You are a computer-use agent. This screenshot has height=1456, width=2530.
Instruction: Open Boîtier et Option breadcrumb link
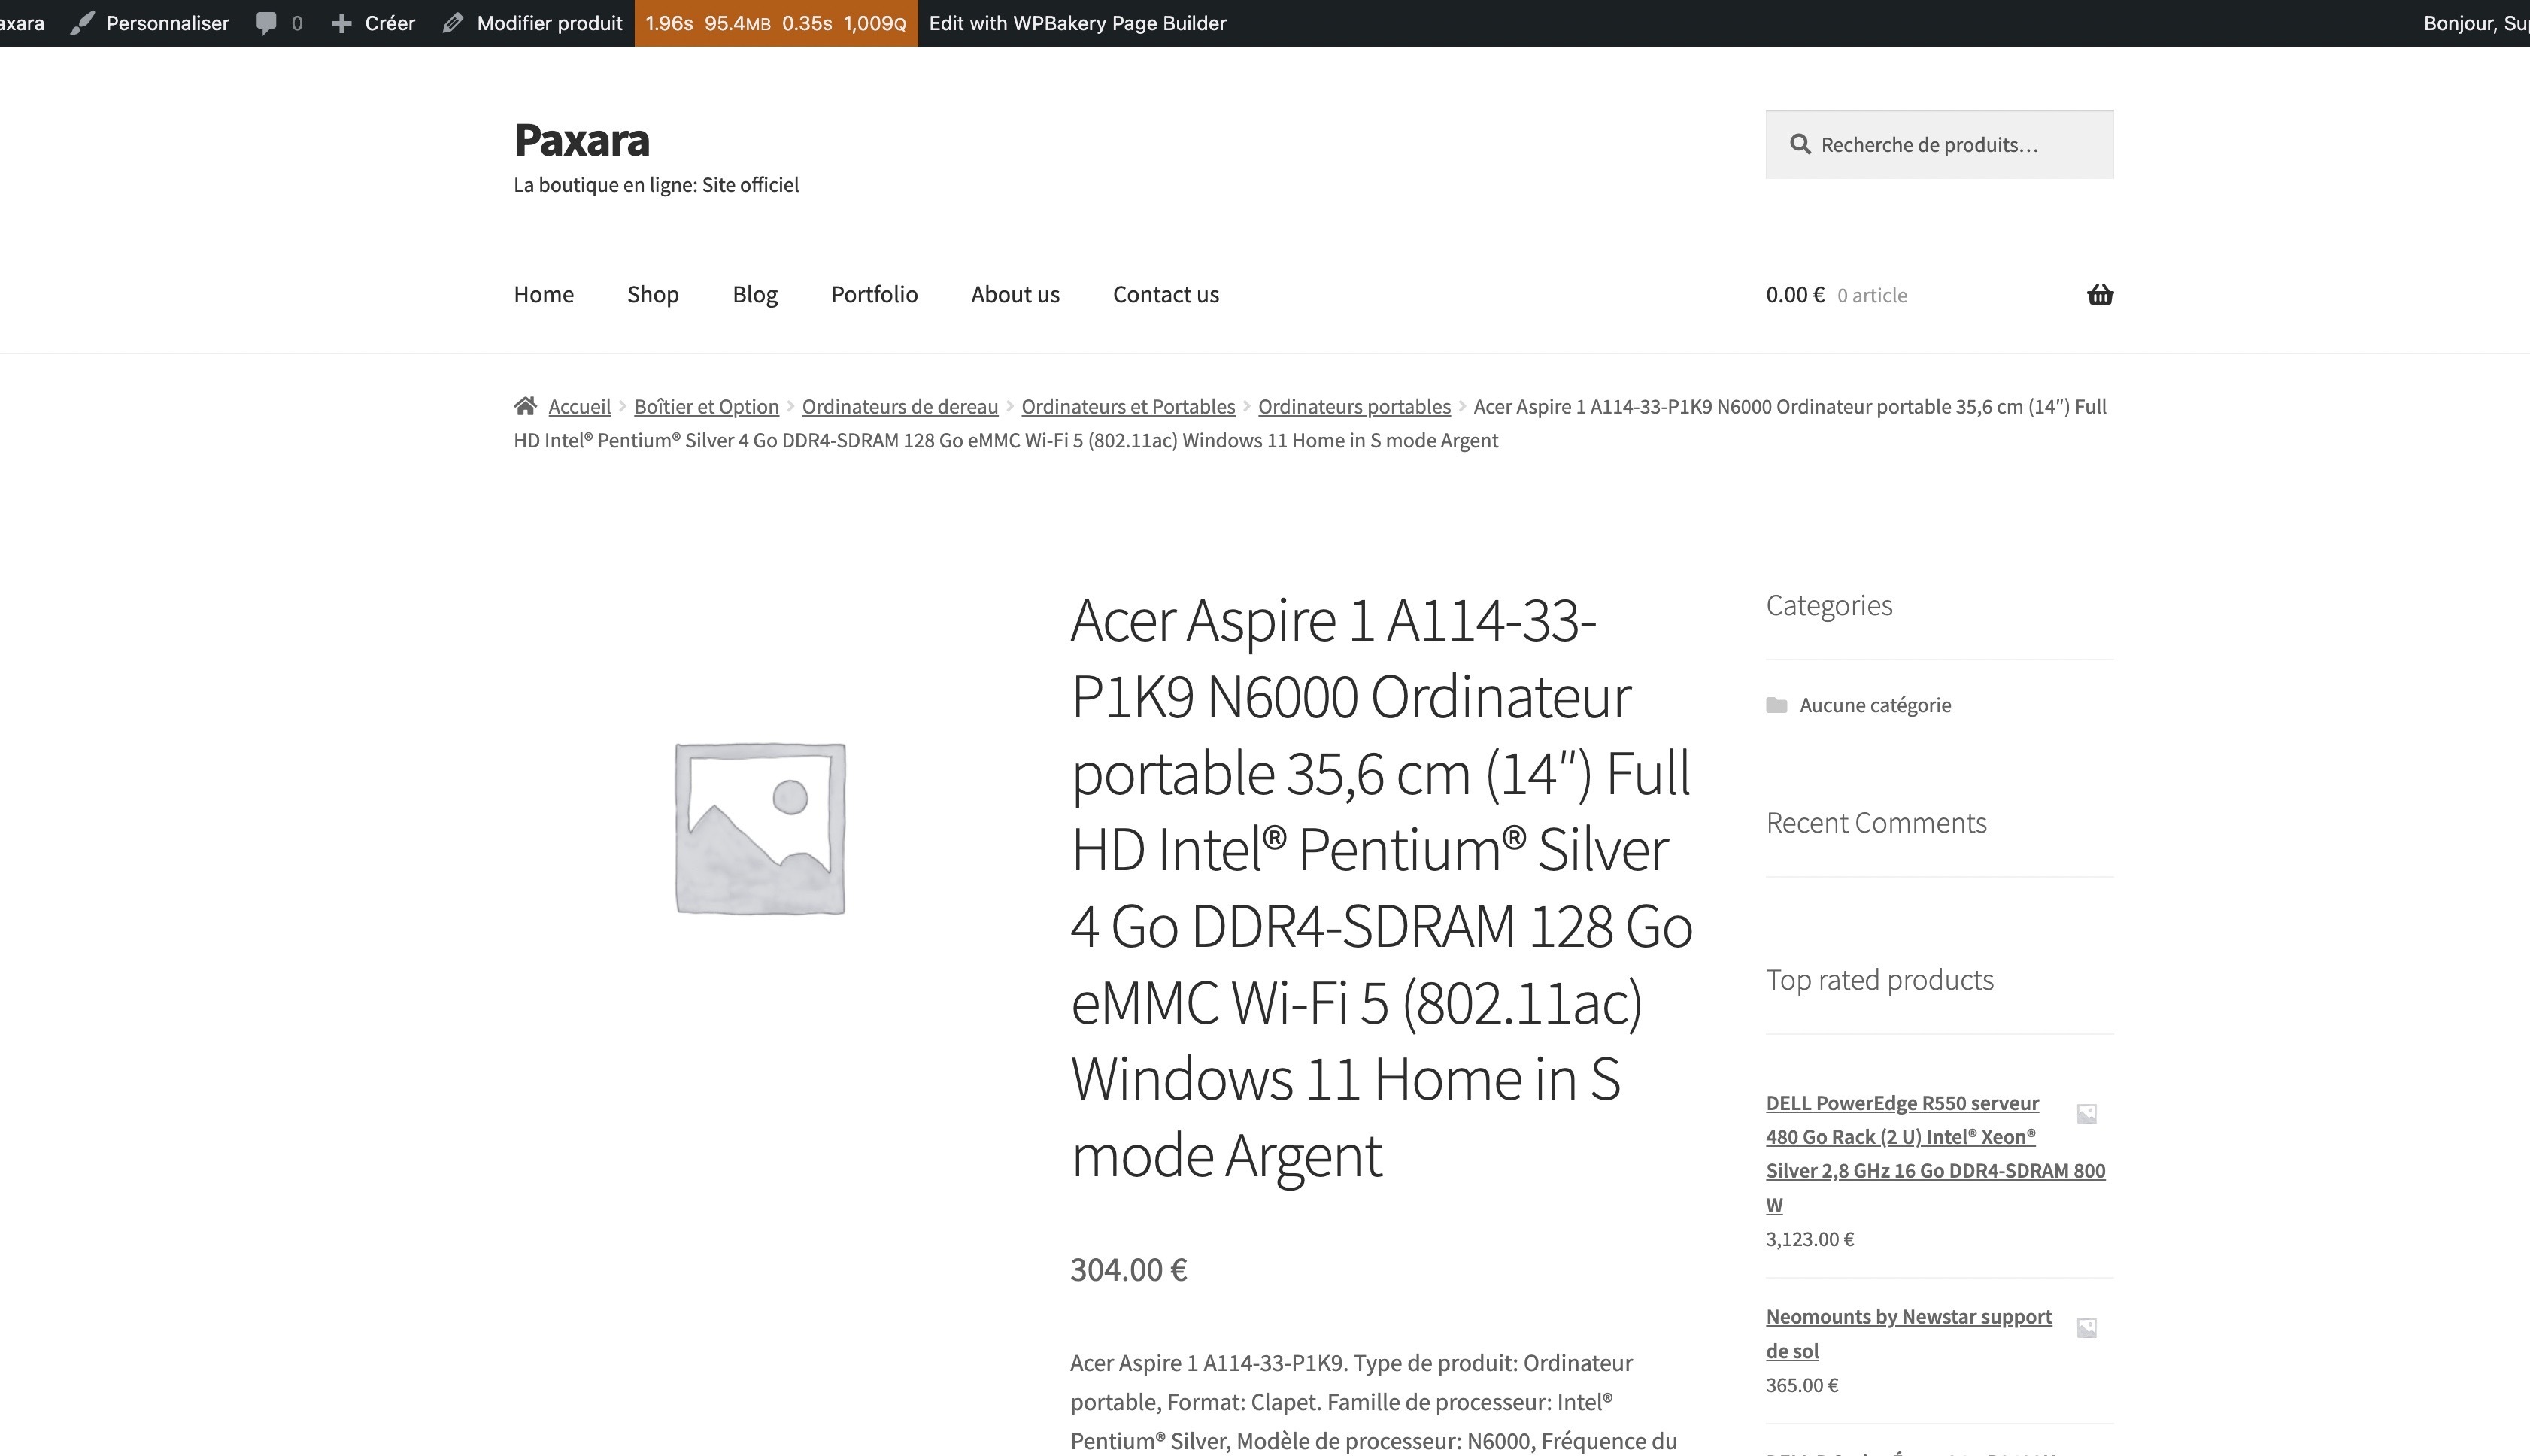coord(705,406)
